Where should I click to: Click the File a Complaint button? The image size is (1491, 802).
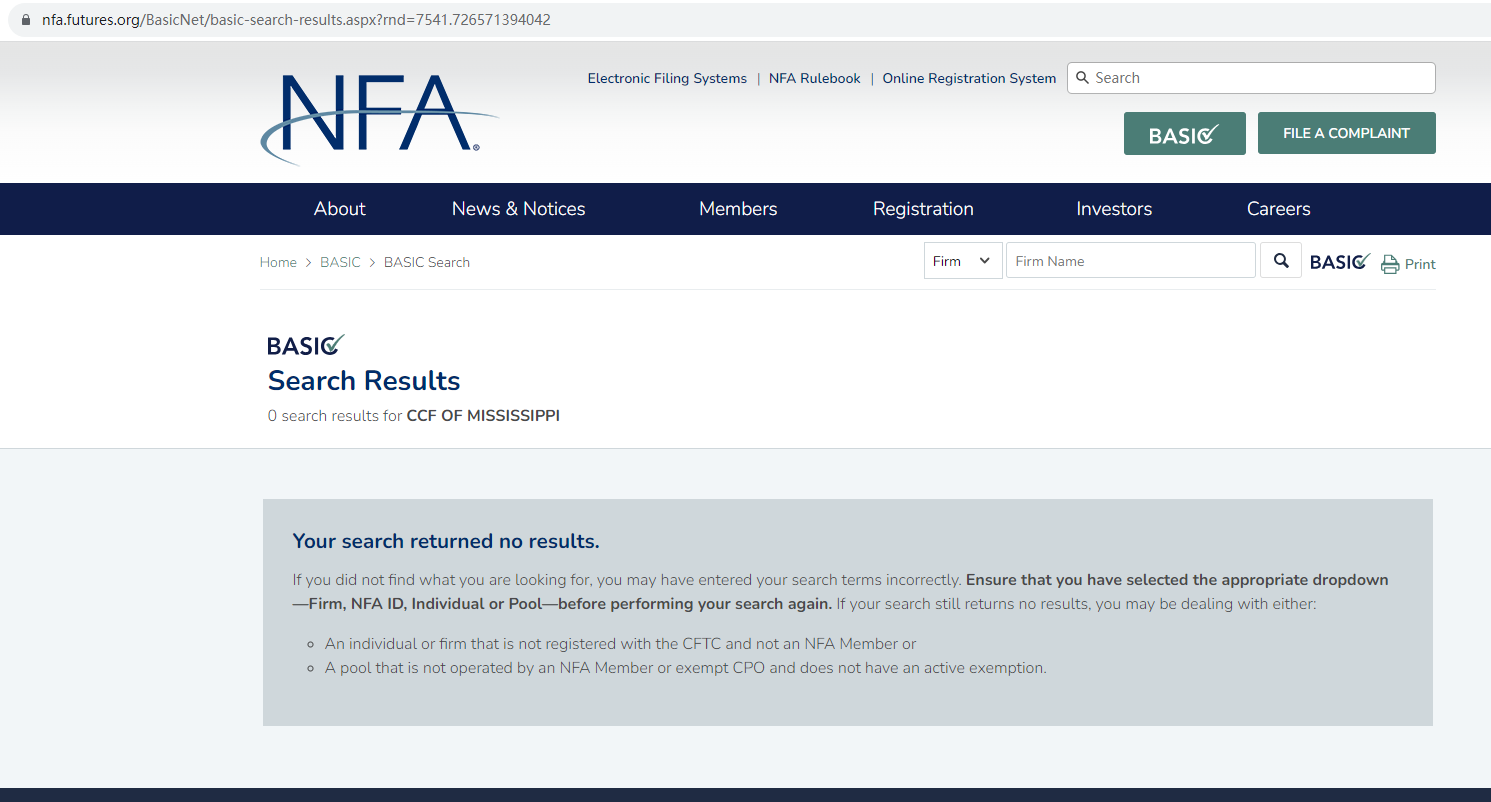(x=1346, y=133)
